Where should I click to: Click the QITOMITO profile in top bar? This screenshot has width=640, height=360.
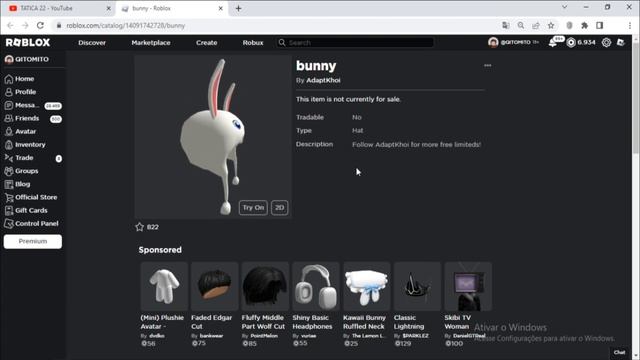(513, 42)
